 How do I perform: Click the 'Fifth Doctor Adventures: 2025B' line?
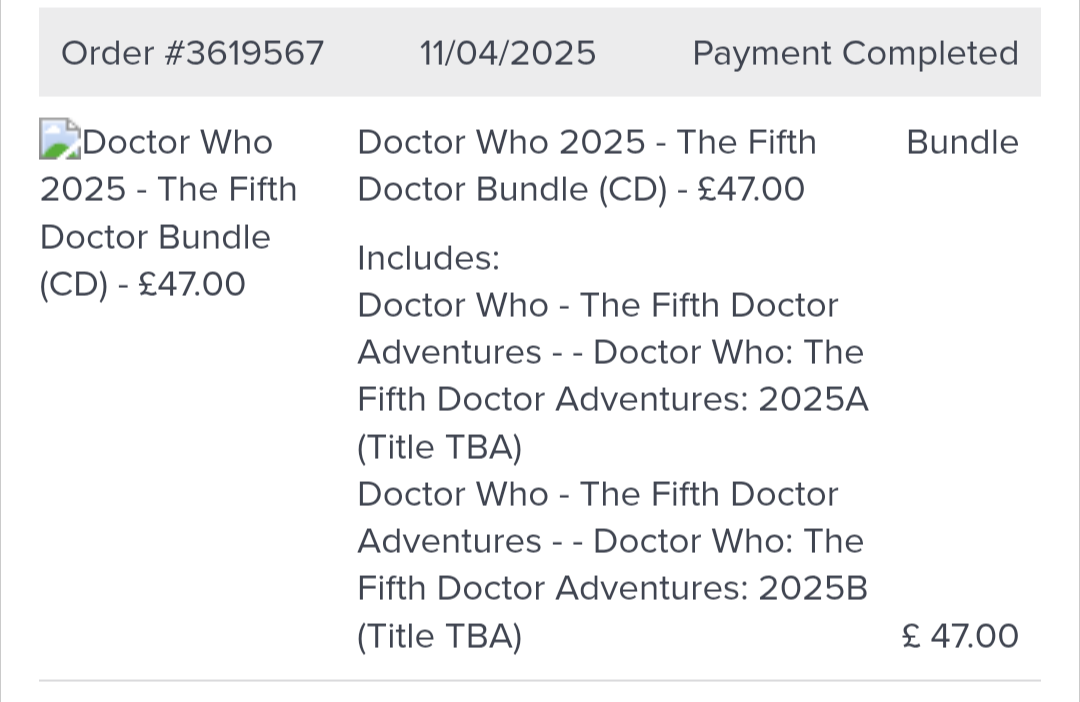click(612, 588)
